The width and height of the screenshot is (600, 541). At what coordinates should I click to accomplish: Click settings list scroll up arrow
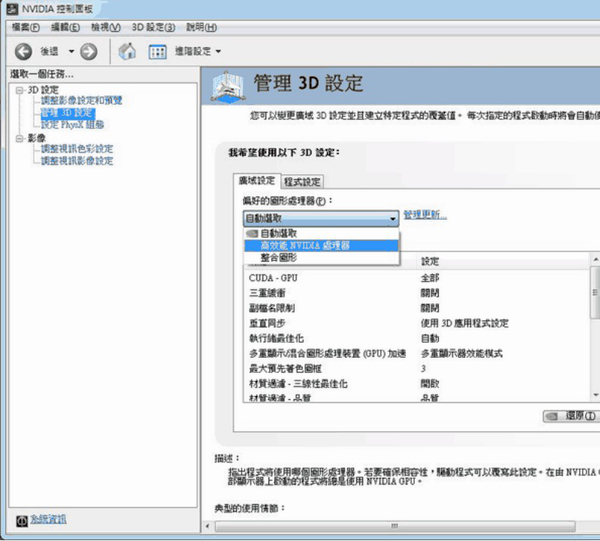[595, 259]
